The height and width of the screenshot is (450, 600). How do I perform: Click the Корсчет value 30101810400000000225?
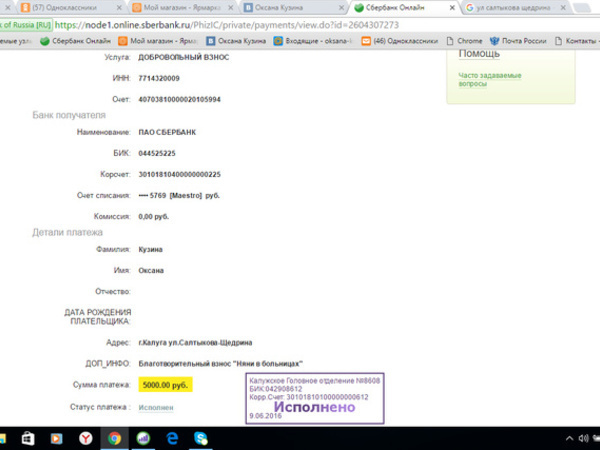tap(179, 174)
